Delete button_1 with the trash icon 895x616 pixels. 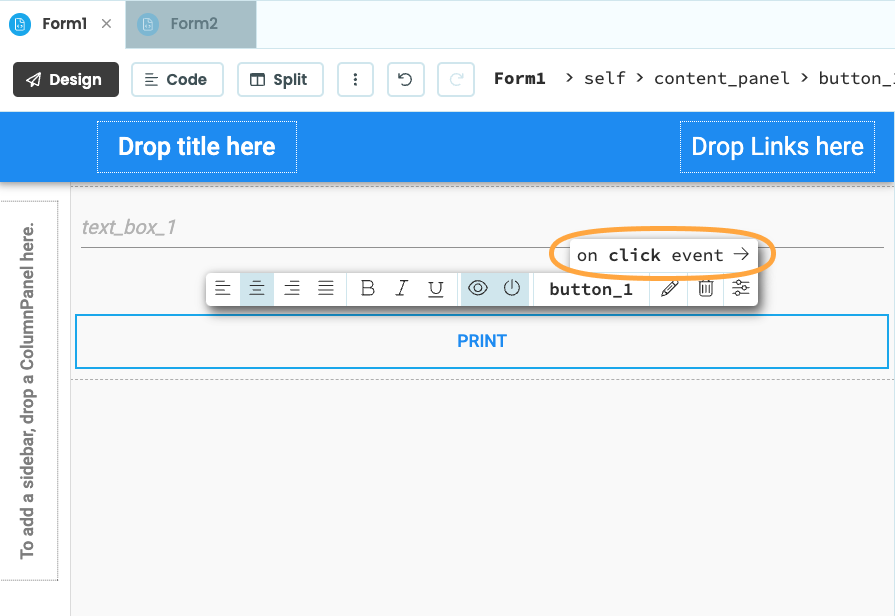tap(705, 288)
